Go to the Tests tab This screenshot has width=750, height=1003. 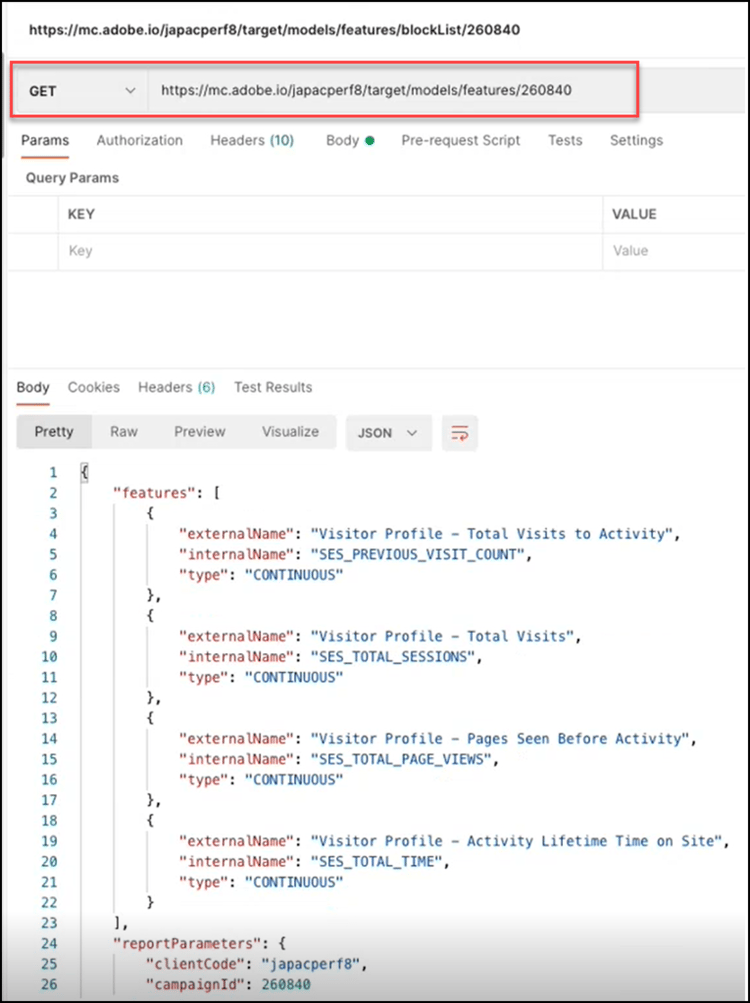pyautogui.click(x=565, y=141)
